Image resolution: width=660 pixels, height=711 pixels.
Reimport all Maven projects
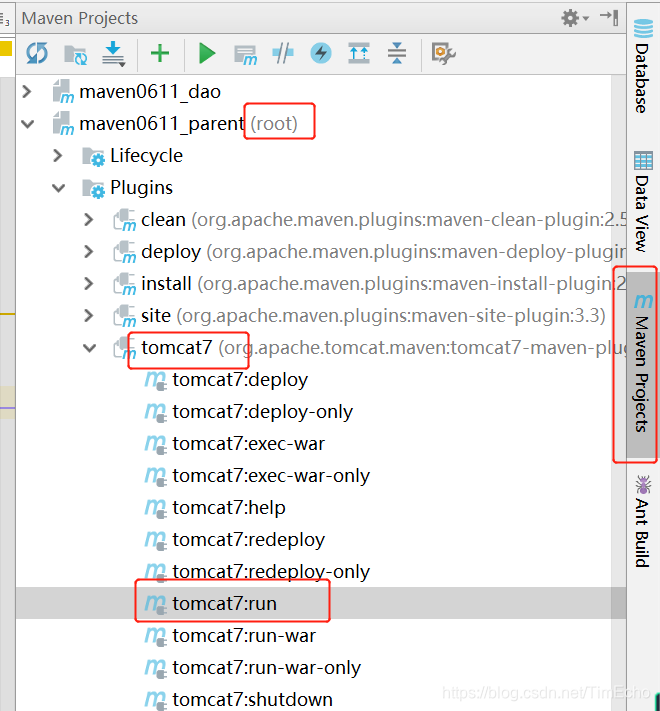[x=37, y=54]
